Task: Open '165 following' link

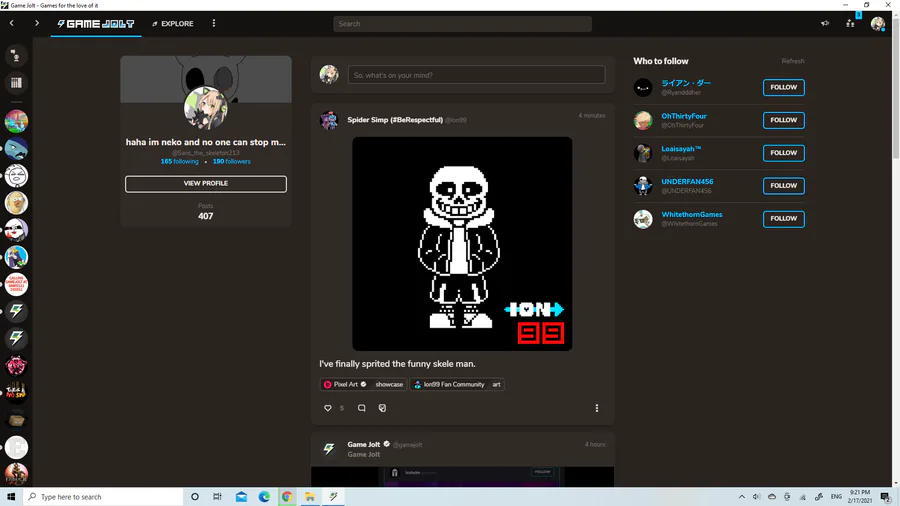Action: 180,162
